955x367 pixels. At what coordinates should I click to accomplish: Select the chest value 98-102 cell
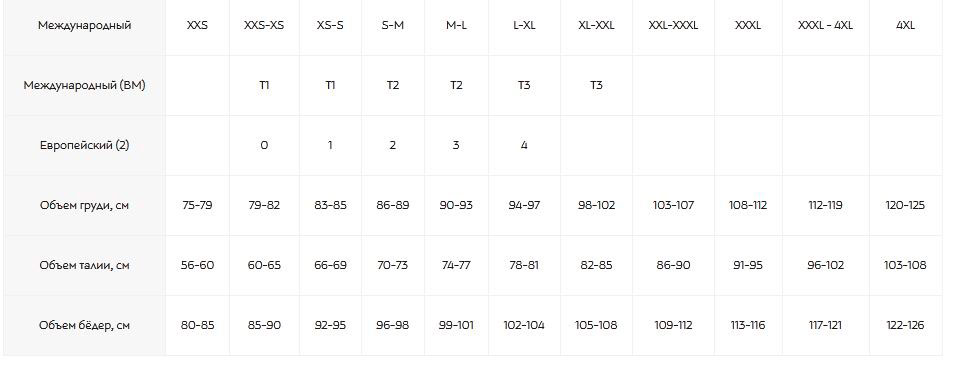coord(596,205)
